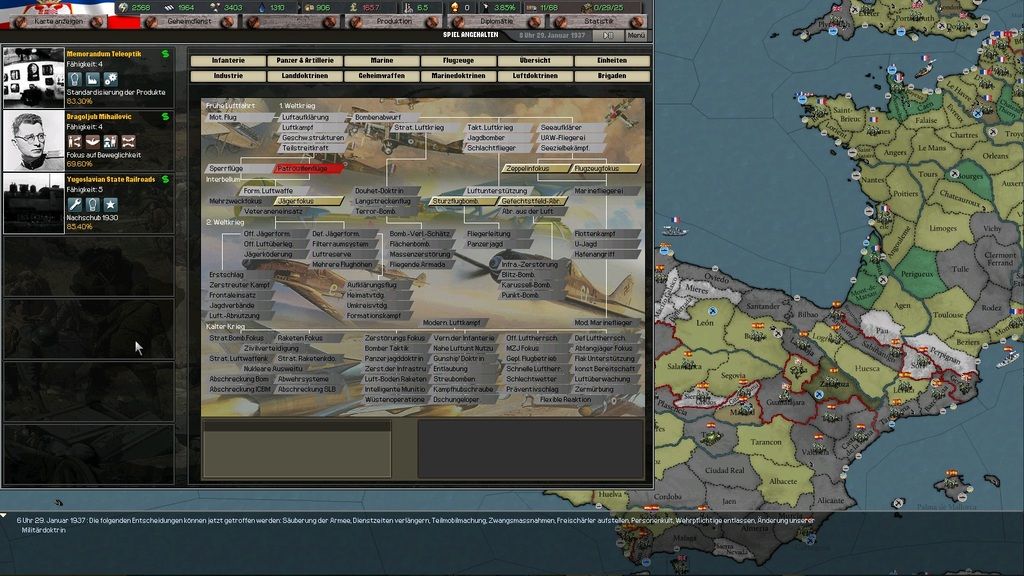
Task: Click the lightbulb specialty icon for Memorandum Teleoptik
Action: (x=75, y=79)
